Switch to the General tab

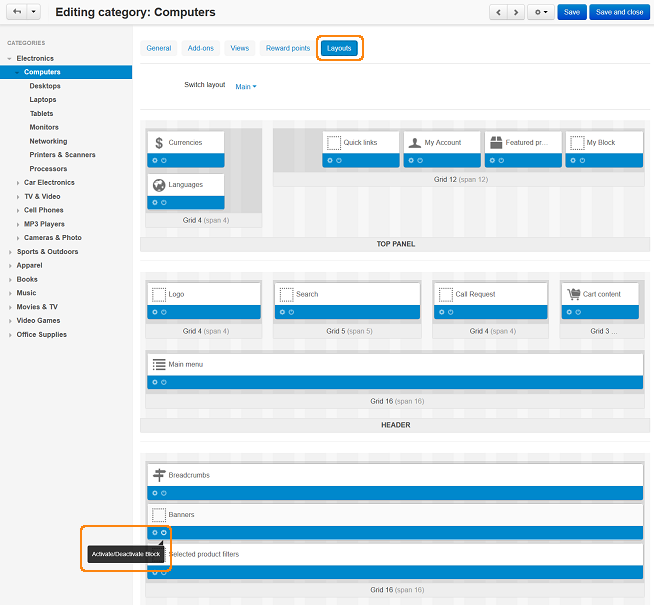pyautogui.click(x=159, y=48)
